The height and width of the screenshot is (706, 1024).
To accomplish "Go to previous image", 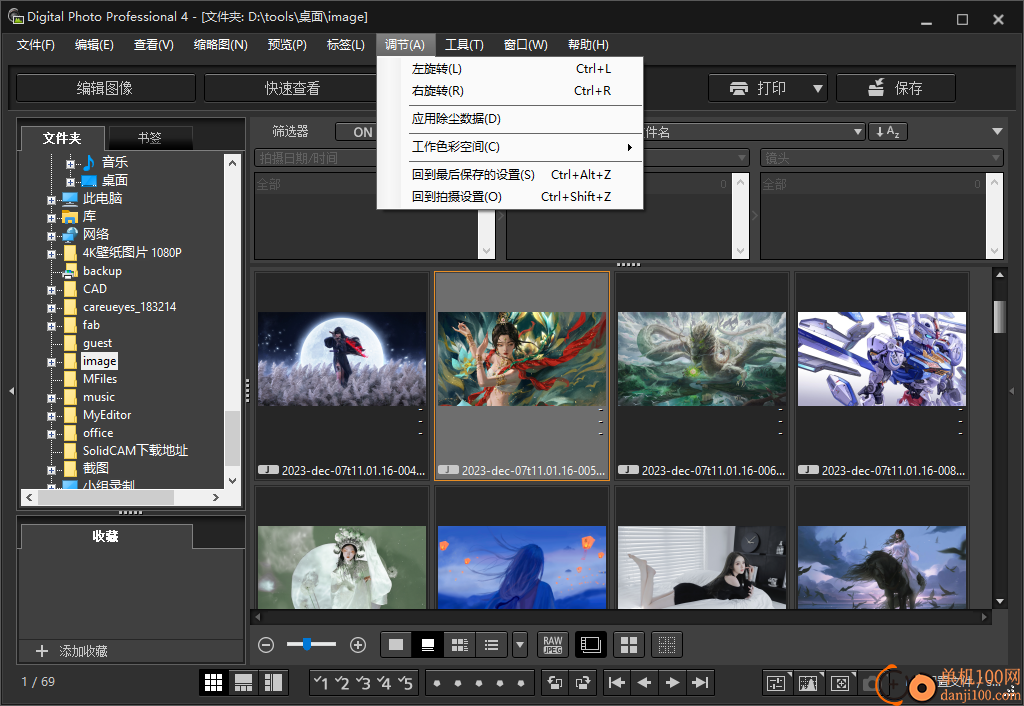I will tap(645, 683).
